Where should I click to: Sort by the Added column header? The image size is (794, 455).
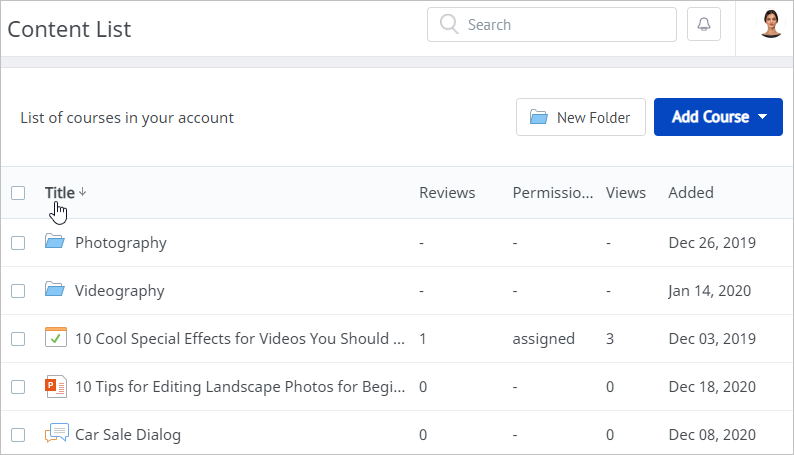tap(691, 192)
